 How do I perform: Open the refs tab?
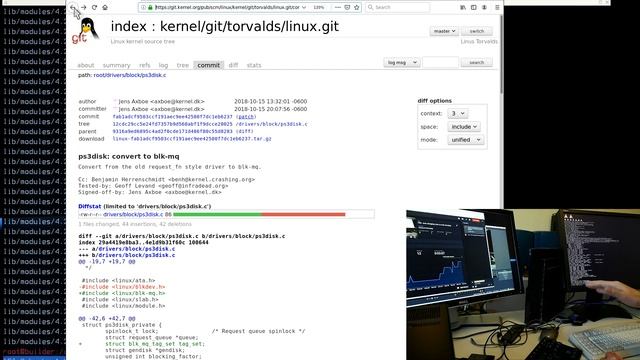(144, 65)
